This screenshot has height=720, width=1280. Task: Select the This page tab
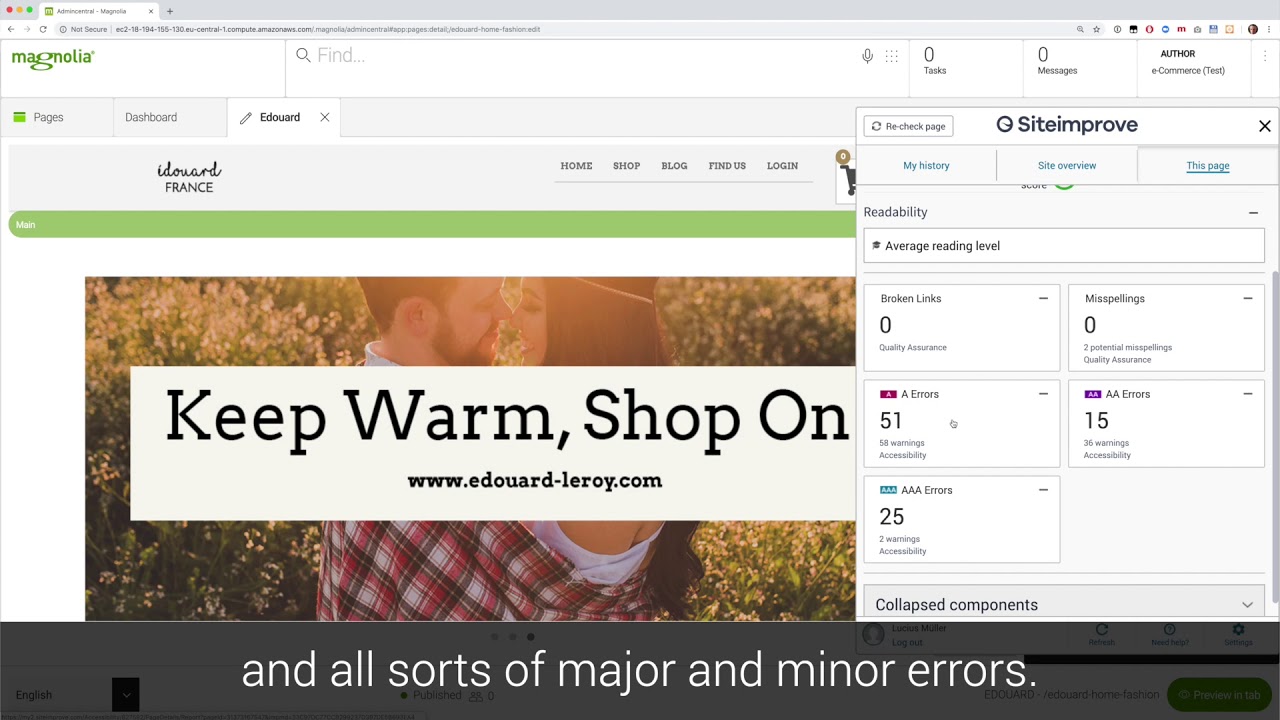point(1208,166)
